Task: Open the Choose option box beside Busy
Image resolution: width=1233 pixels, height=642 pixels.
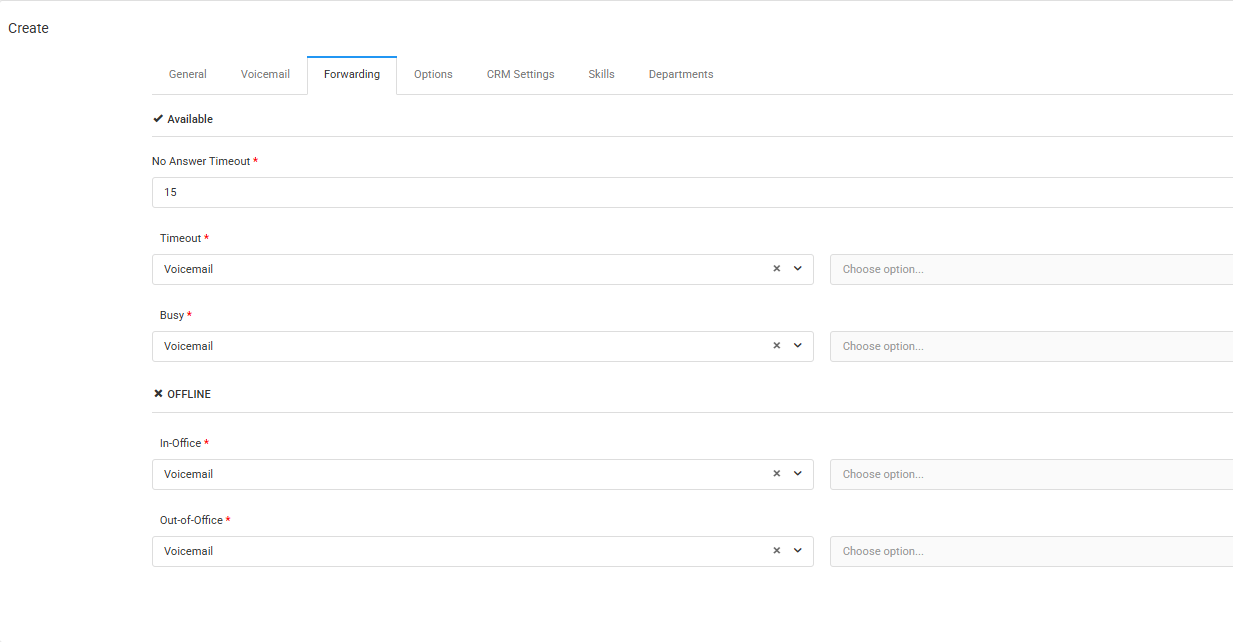Action: 1031,346
